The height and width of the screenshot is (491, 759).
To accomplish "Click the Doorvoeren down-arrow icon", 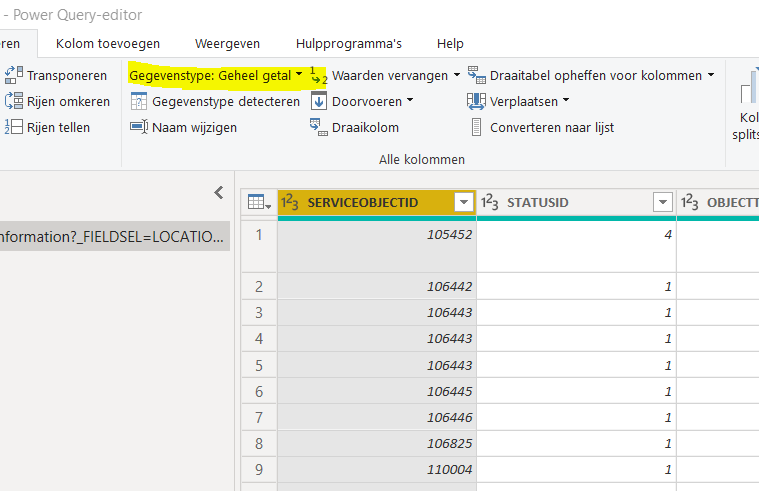I will [319, 101].
